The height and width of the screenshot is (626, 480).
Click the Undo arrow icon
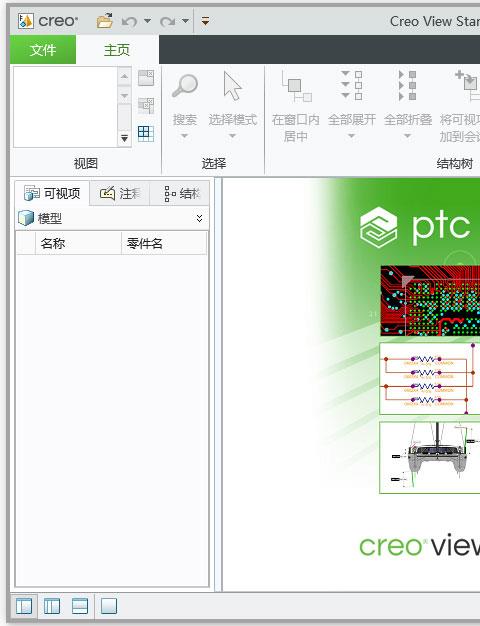(x=129, y=21)
